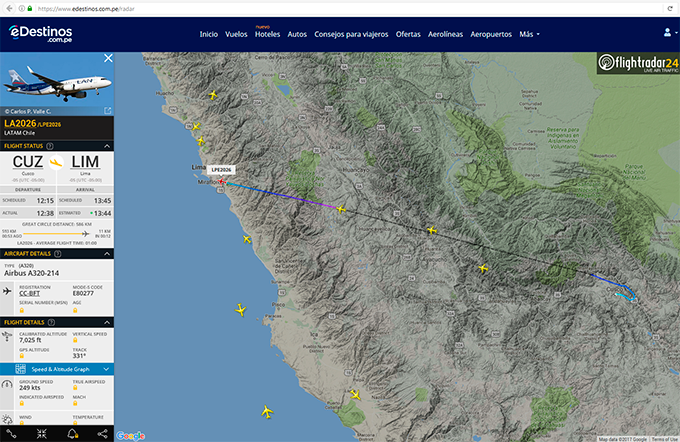Select the yellow aircraft over the ocean near Pisco

pyautogui.click(x=241, y=310)
